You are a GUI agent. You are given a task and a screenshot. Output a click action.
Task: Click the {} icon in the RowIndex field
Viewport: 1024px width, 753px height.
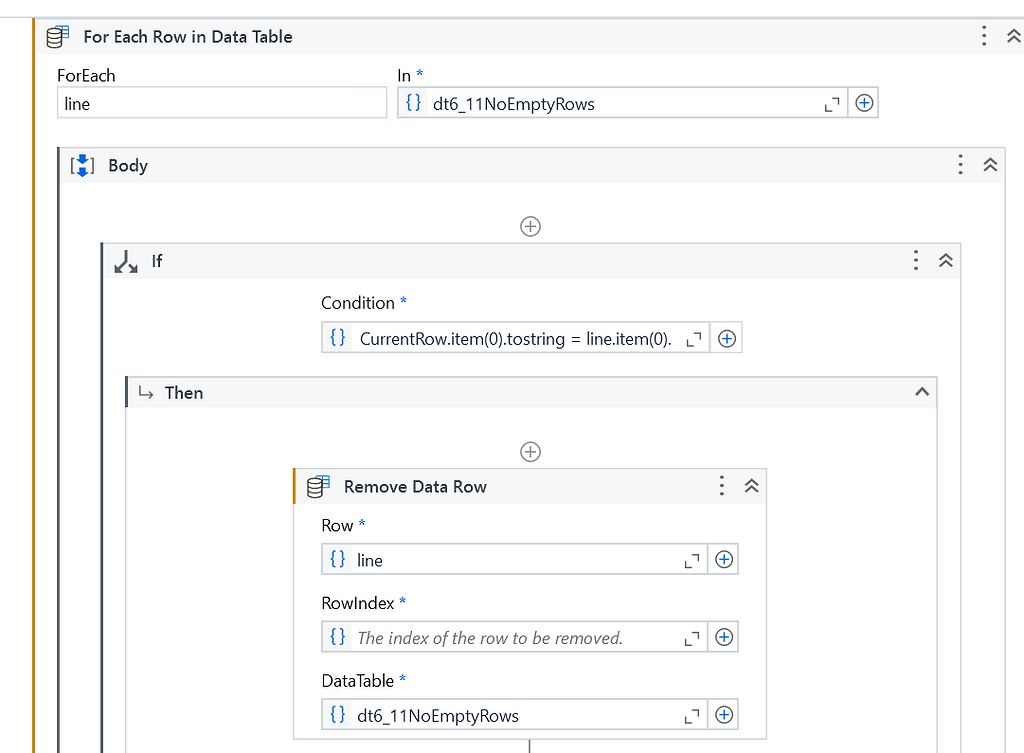(337, 636)
